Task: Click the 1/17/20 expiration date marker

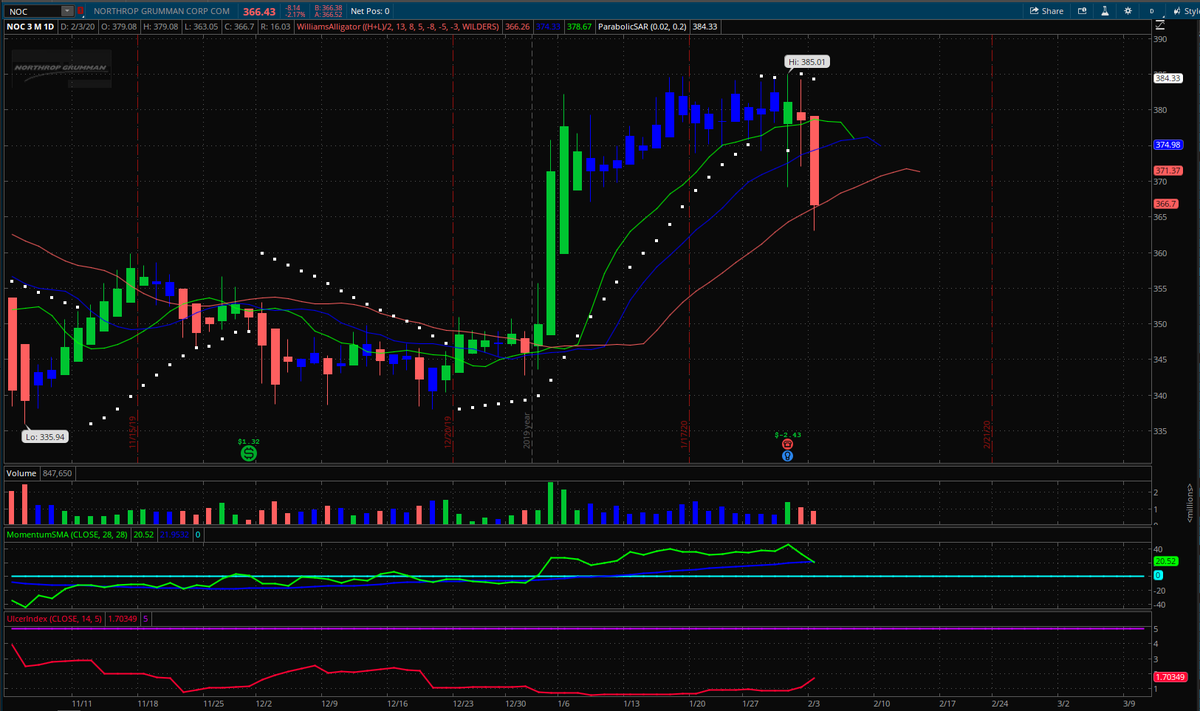Action: [x=685, y=434]
